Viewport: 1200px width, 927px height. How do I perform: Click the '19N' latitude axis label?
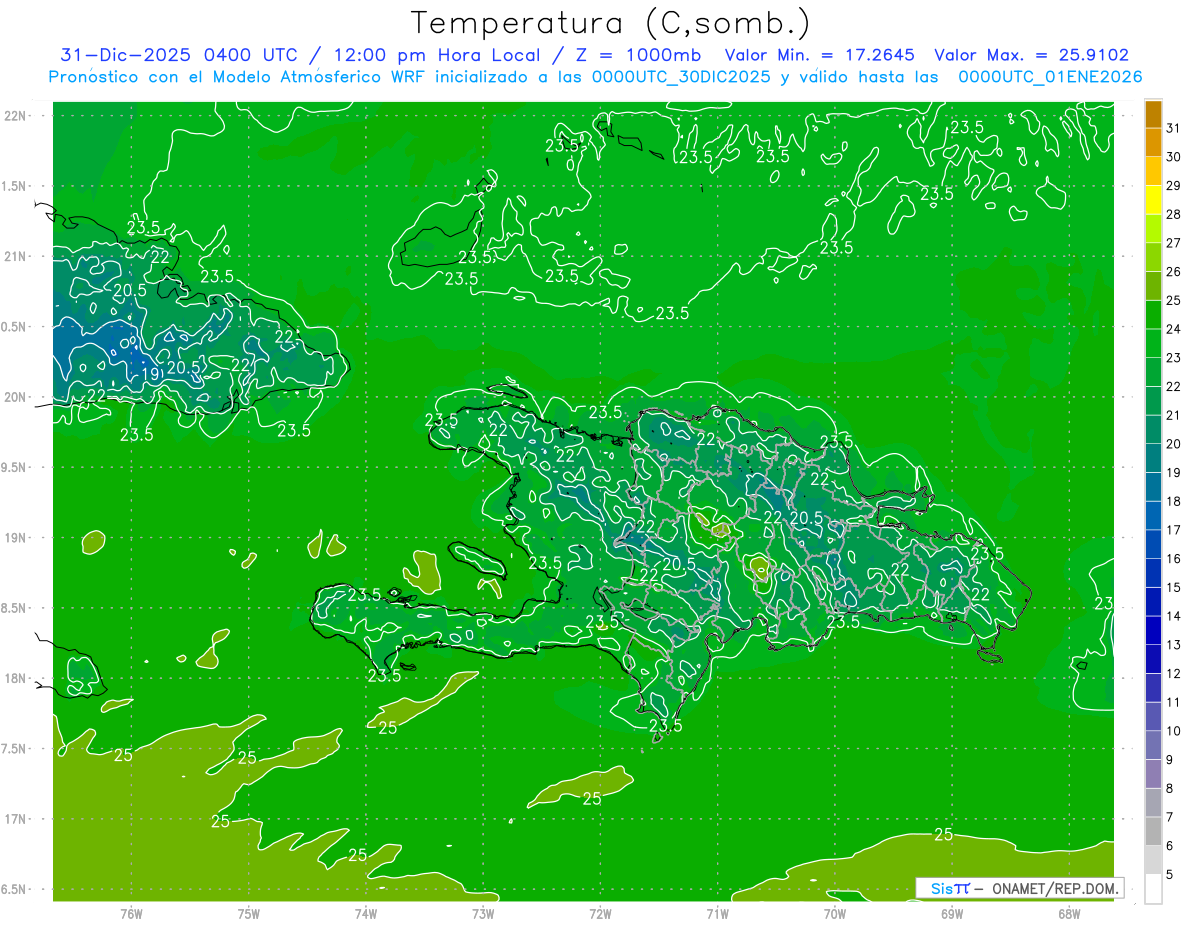15,537
